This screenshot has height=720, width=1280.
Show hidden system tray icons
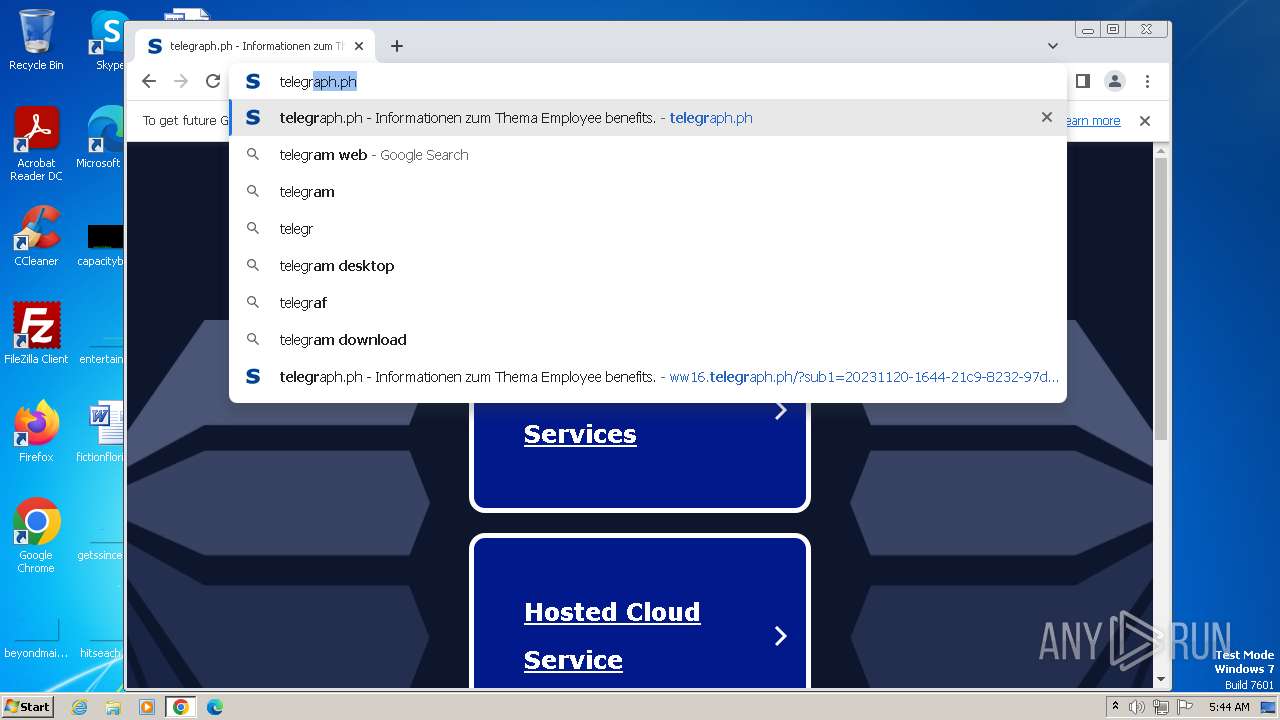1115,707
